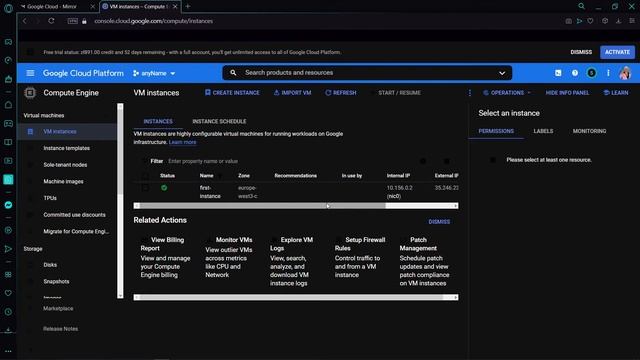Screen dimensions: 640x360
Task: Open a new browser tab with plus button
Action: (188, 6)
